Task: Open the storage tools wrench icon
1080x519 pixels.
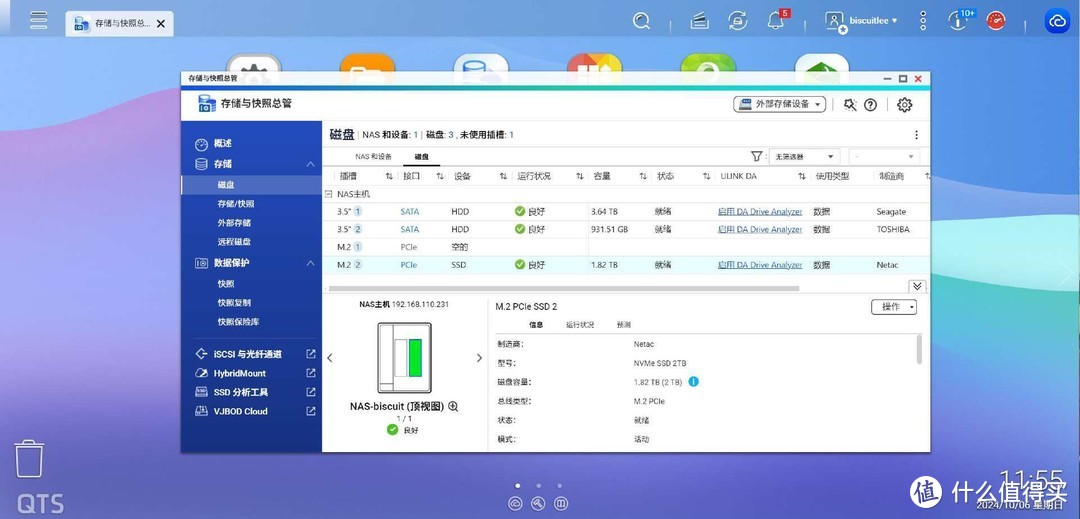Action: 851,105
